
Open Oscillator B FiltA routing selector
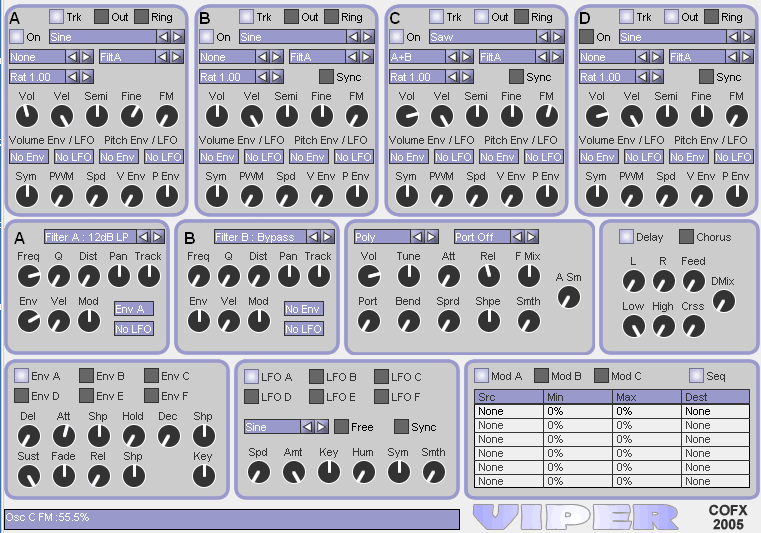tap(317, 57)
